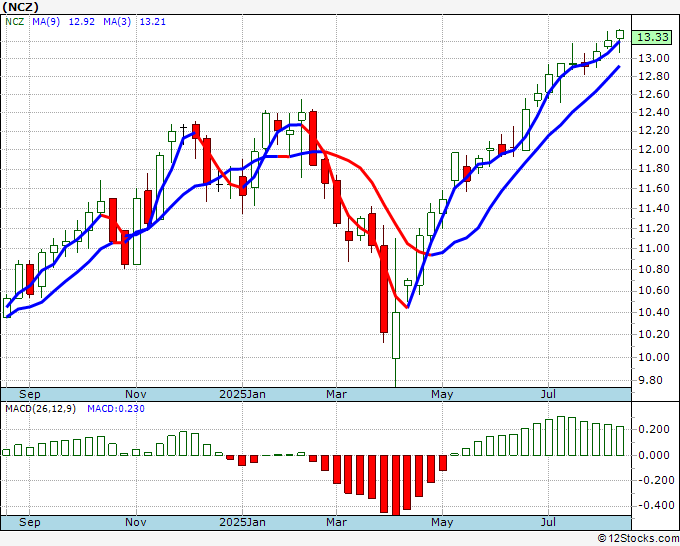Click the tallest green MACD bar in July
The height and width of the screenshot is (546, 680).
561,436
